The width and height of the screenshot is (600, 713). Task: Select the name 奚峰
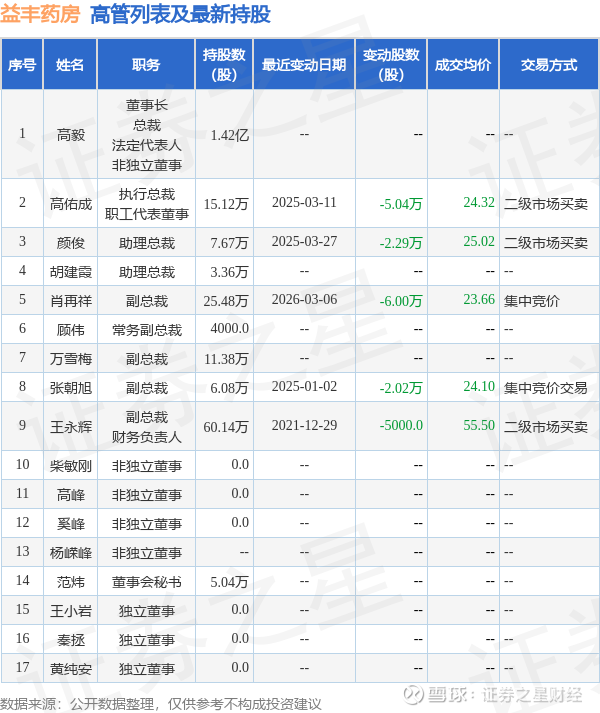click(x=71, y=524)
